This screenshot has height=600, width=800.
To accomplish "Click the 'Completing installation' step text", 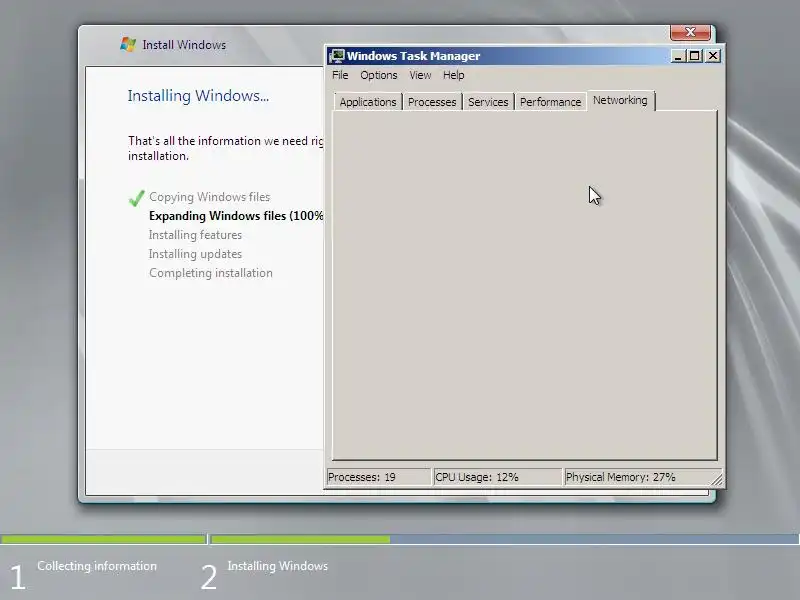I will 211,273.
